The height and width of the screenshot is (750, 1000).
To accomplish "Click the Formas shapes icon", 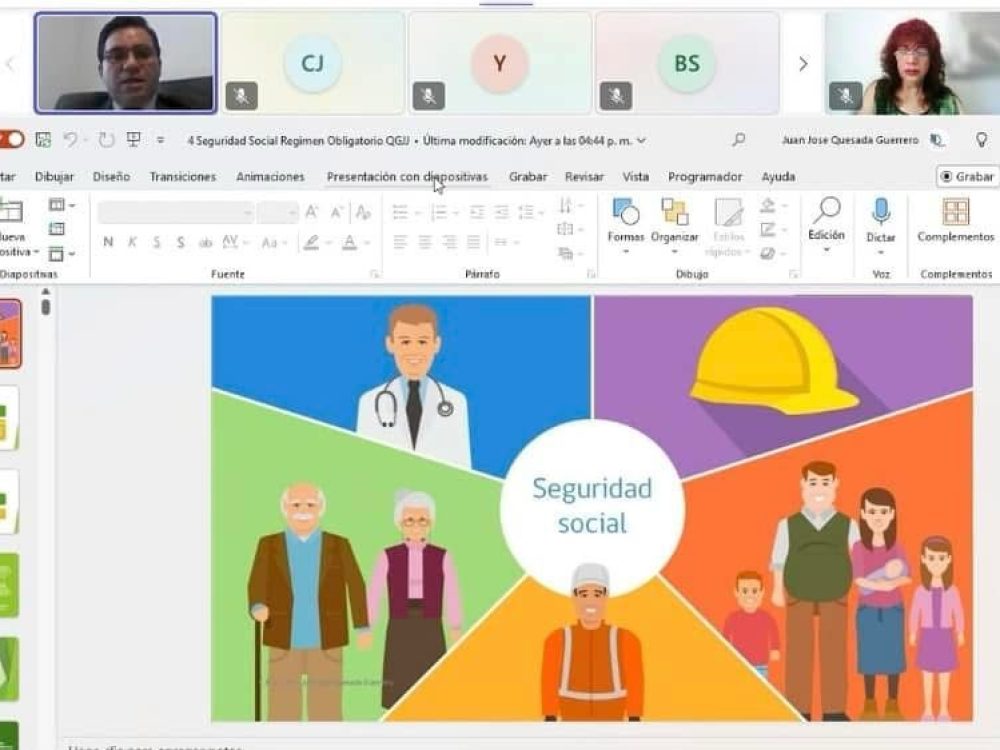I will (x=625, y=212).
